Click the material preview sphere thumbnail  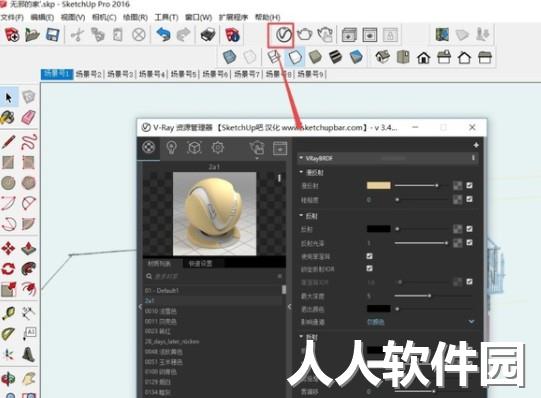[214, 214]
